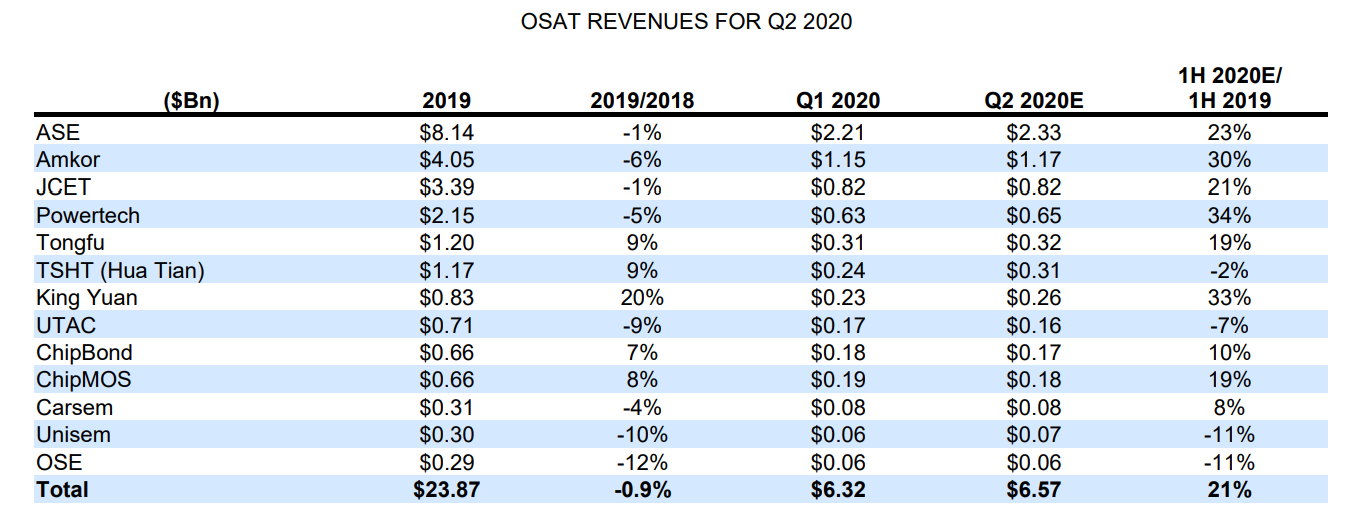Click UTAC Q2 2020E value '$0.16'
Viewport: 1364px width, 525px height.
point(1034,325)
